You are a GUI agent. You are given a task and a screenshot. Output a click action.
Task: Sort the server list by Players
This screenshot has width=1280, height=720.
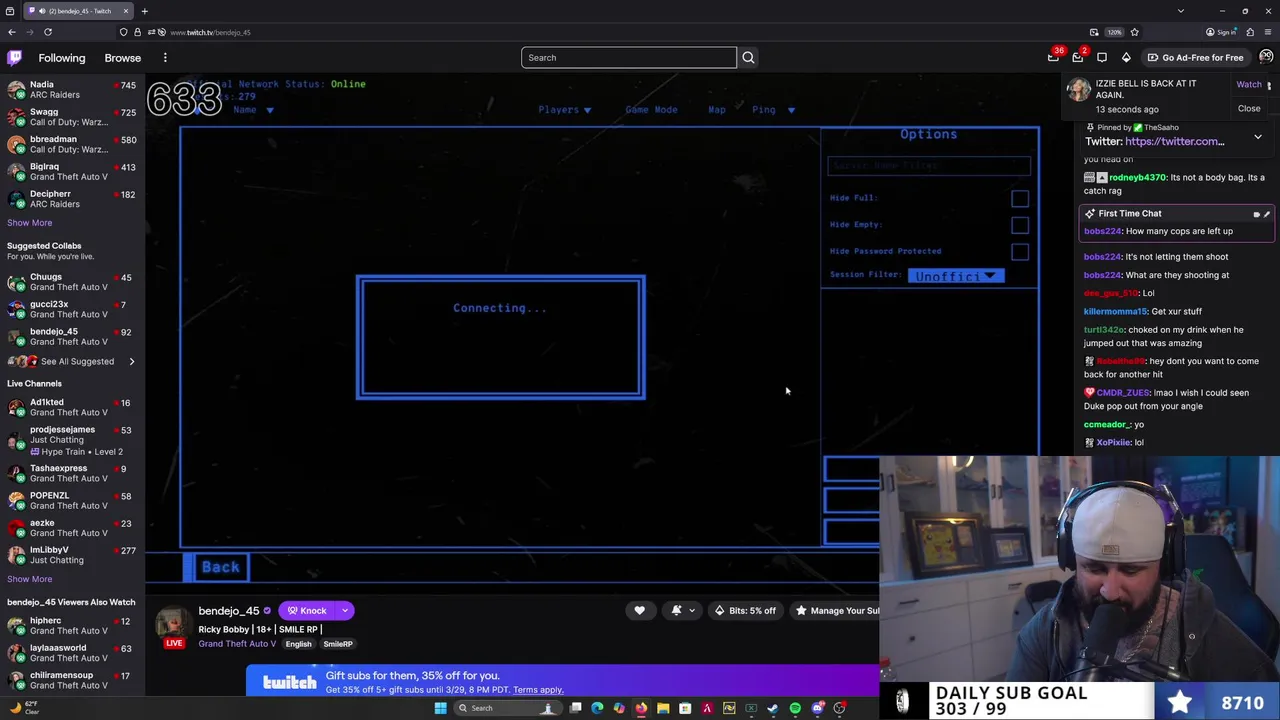pos(565,110)
